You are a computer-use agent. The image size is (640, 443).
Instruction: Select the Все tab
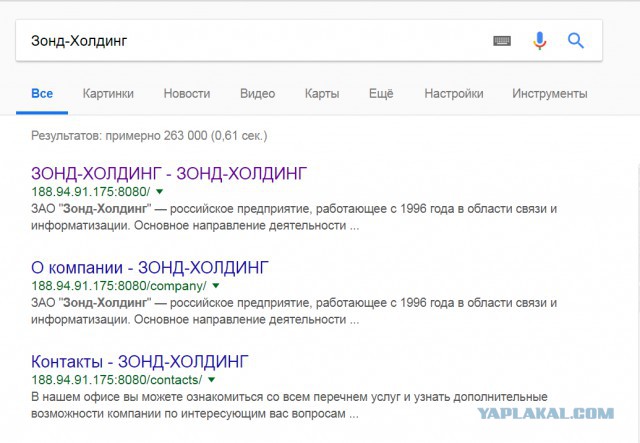click(x=42, y=93)
